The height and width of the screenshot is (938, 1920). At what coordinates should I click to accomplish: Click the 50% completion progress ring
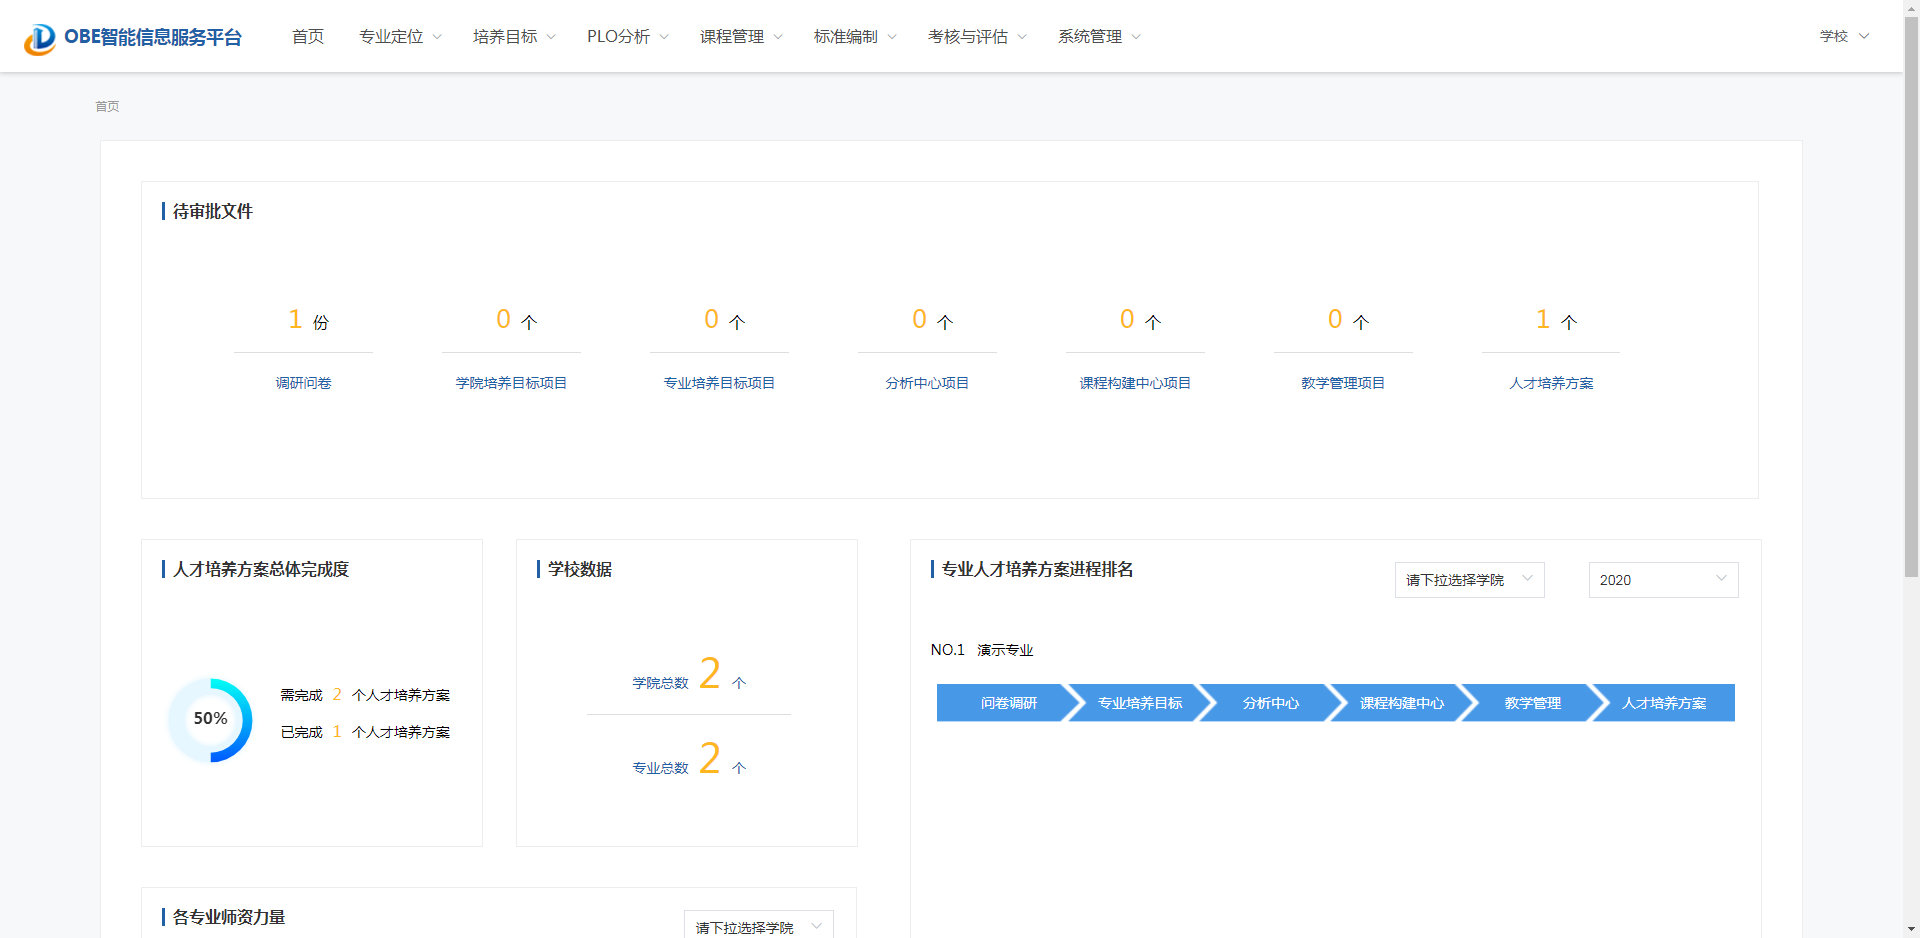pos(210,720)
